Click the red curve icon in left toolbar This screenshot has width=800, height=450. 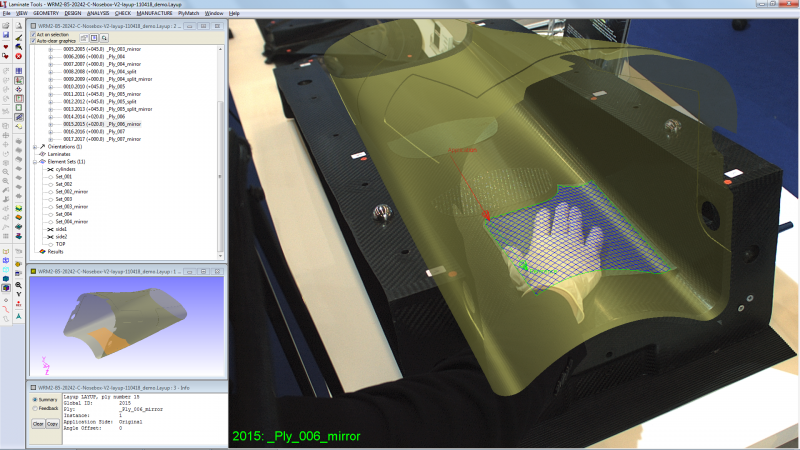pos(6,307)
